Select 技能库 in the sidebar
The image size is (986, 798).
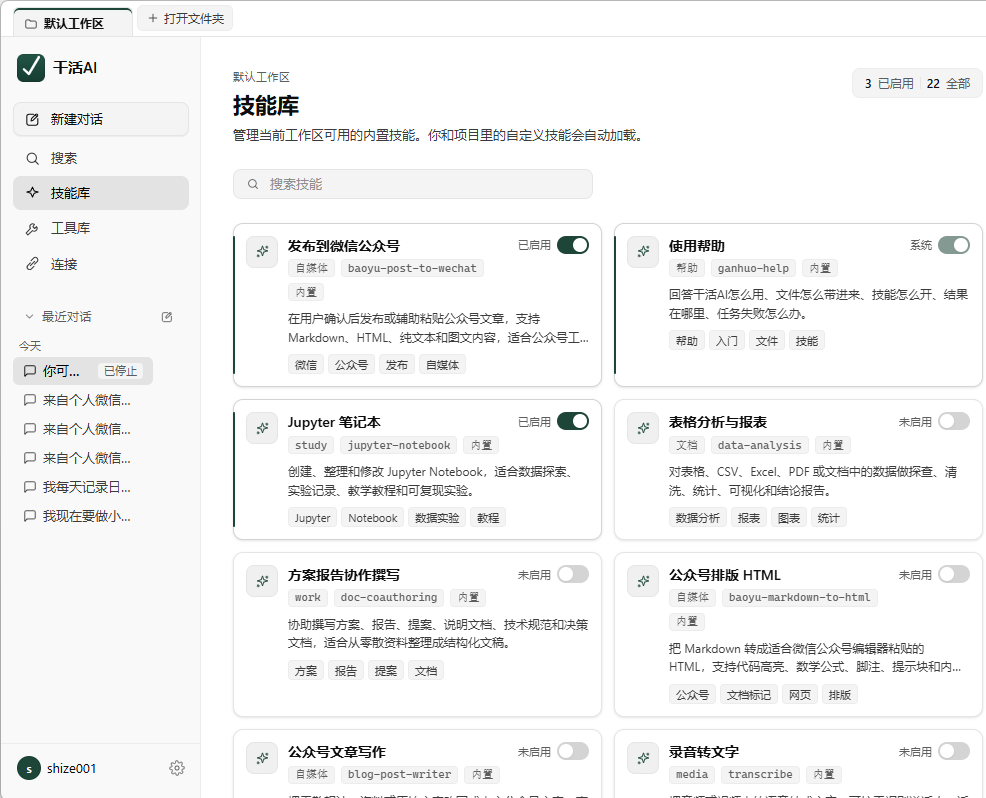click(x=101, y=193)
